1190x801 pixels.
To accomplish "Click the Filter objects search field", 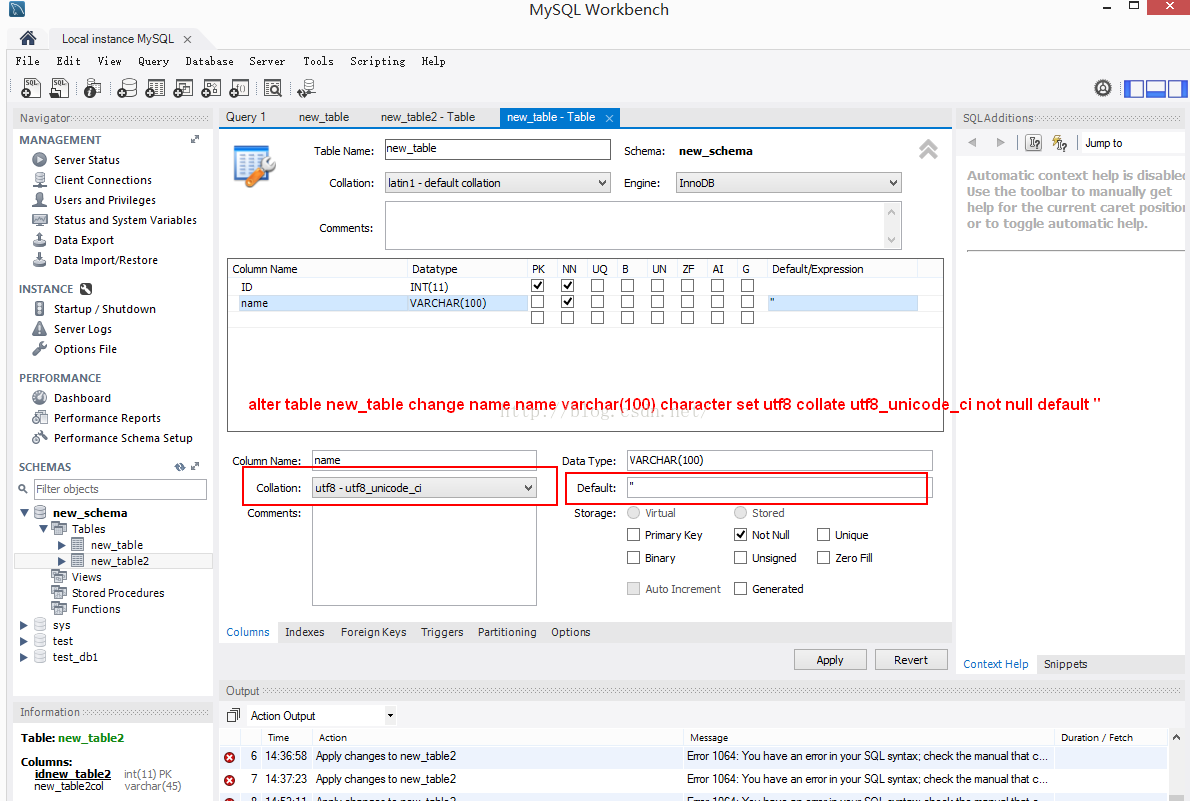I will coord(120,489).
